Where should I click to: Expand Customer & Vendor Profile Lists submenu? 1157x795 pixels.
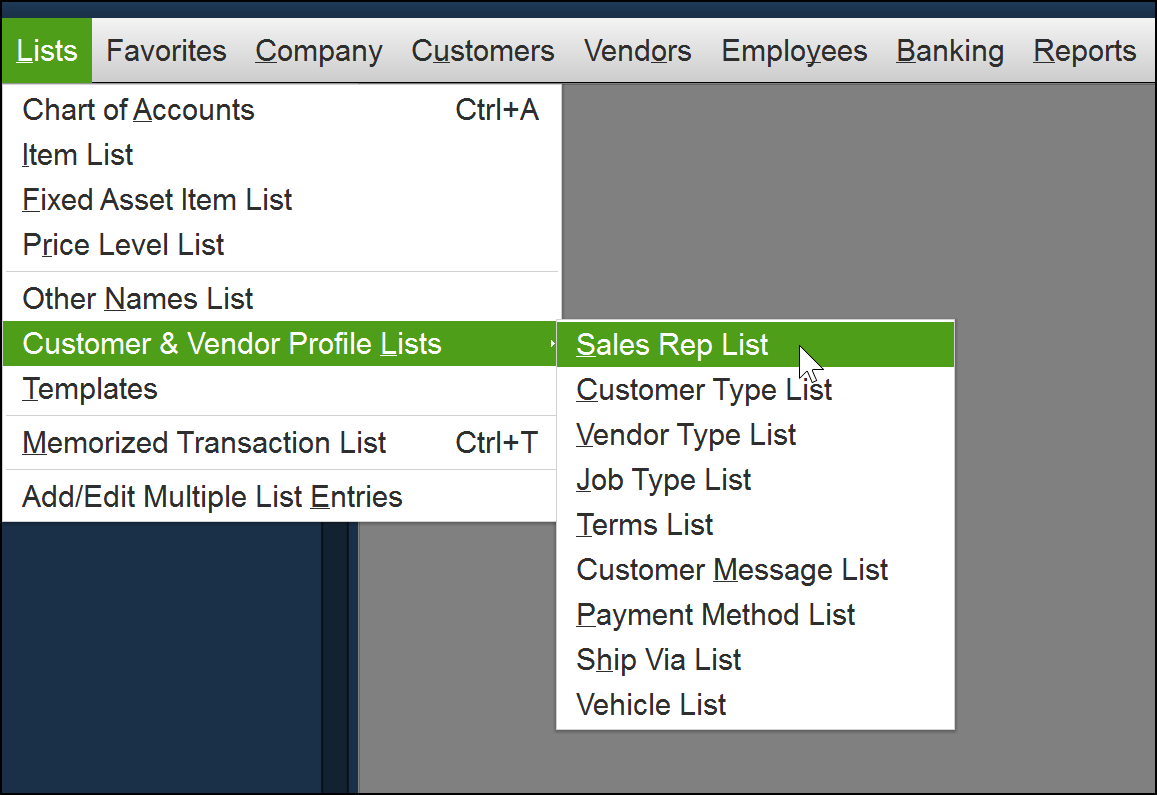280,344
